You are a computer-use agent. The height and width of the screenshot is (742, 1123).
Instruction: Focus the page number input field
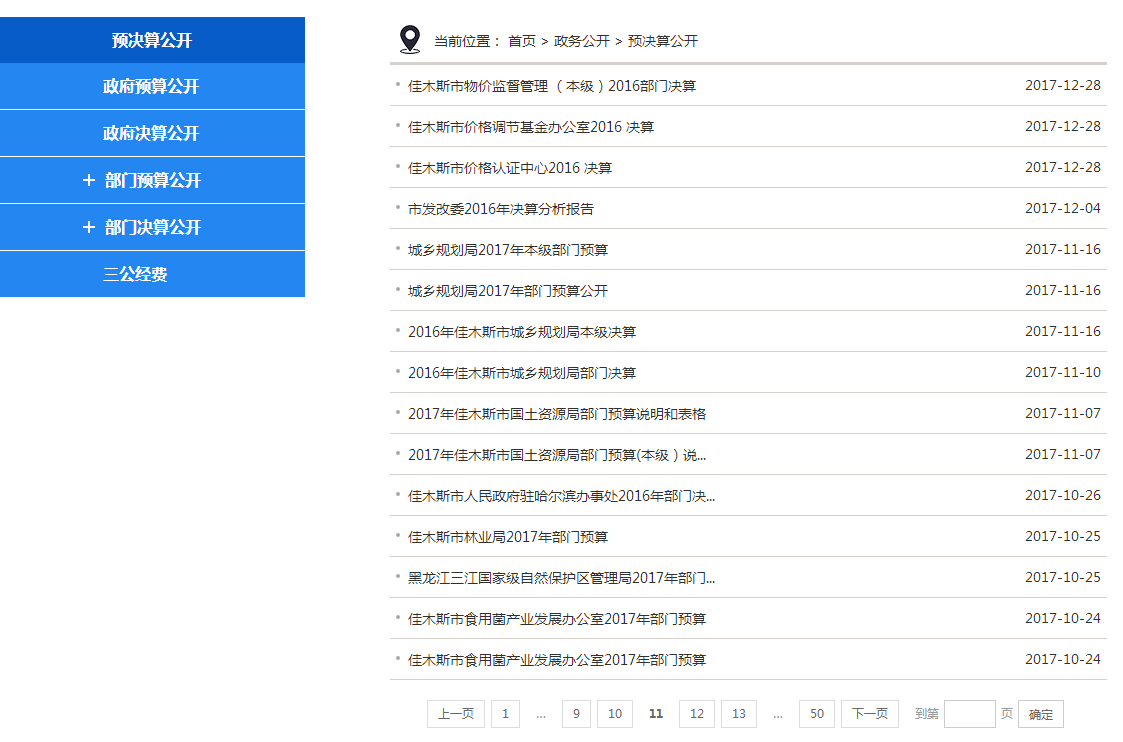click(969, 714)
